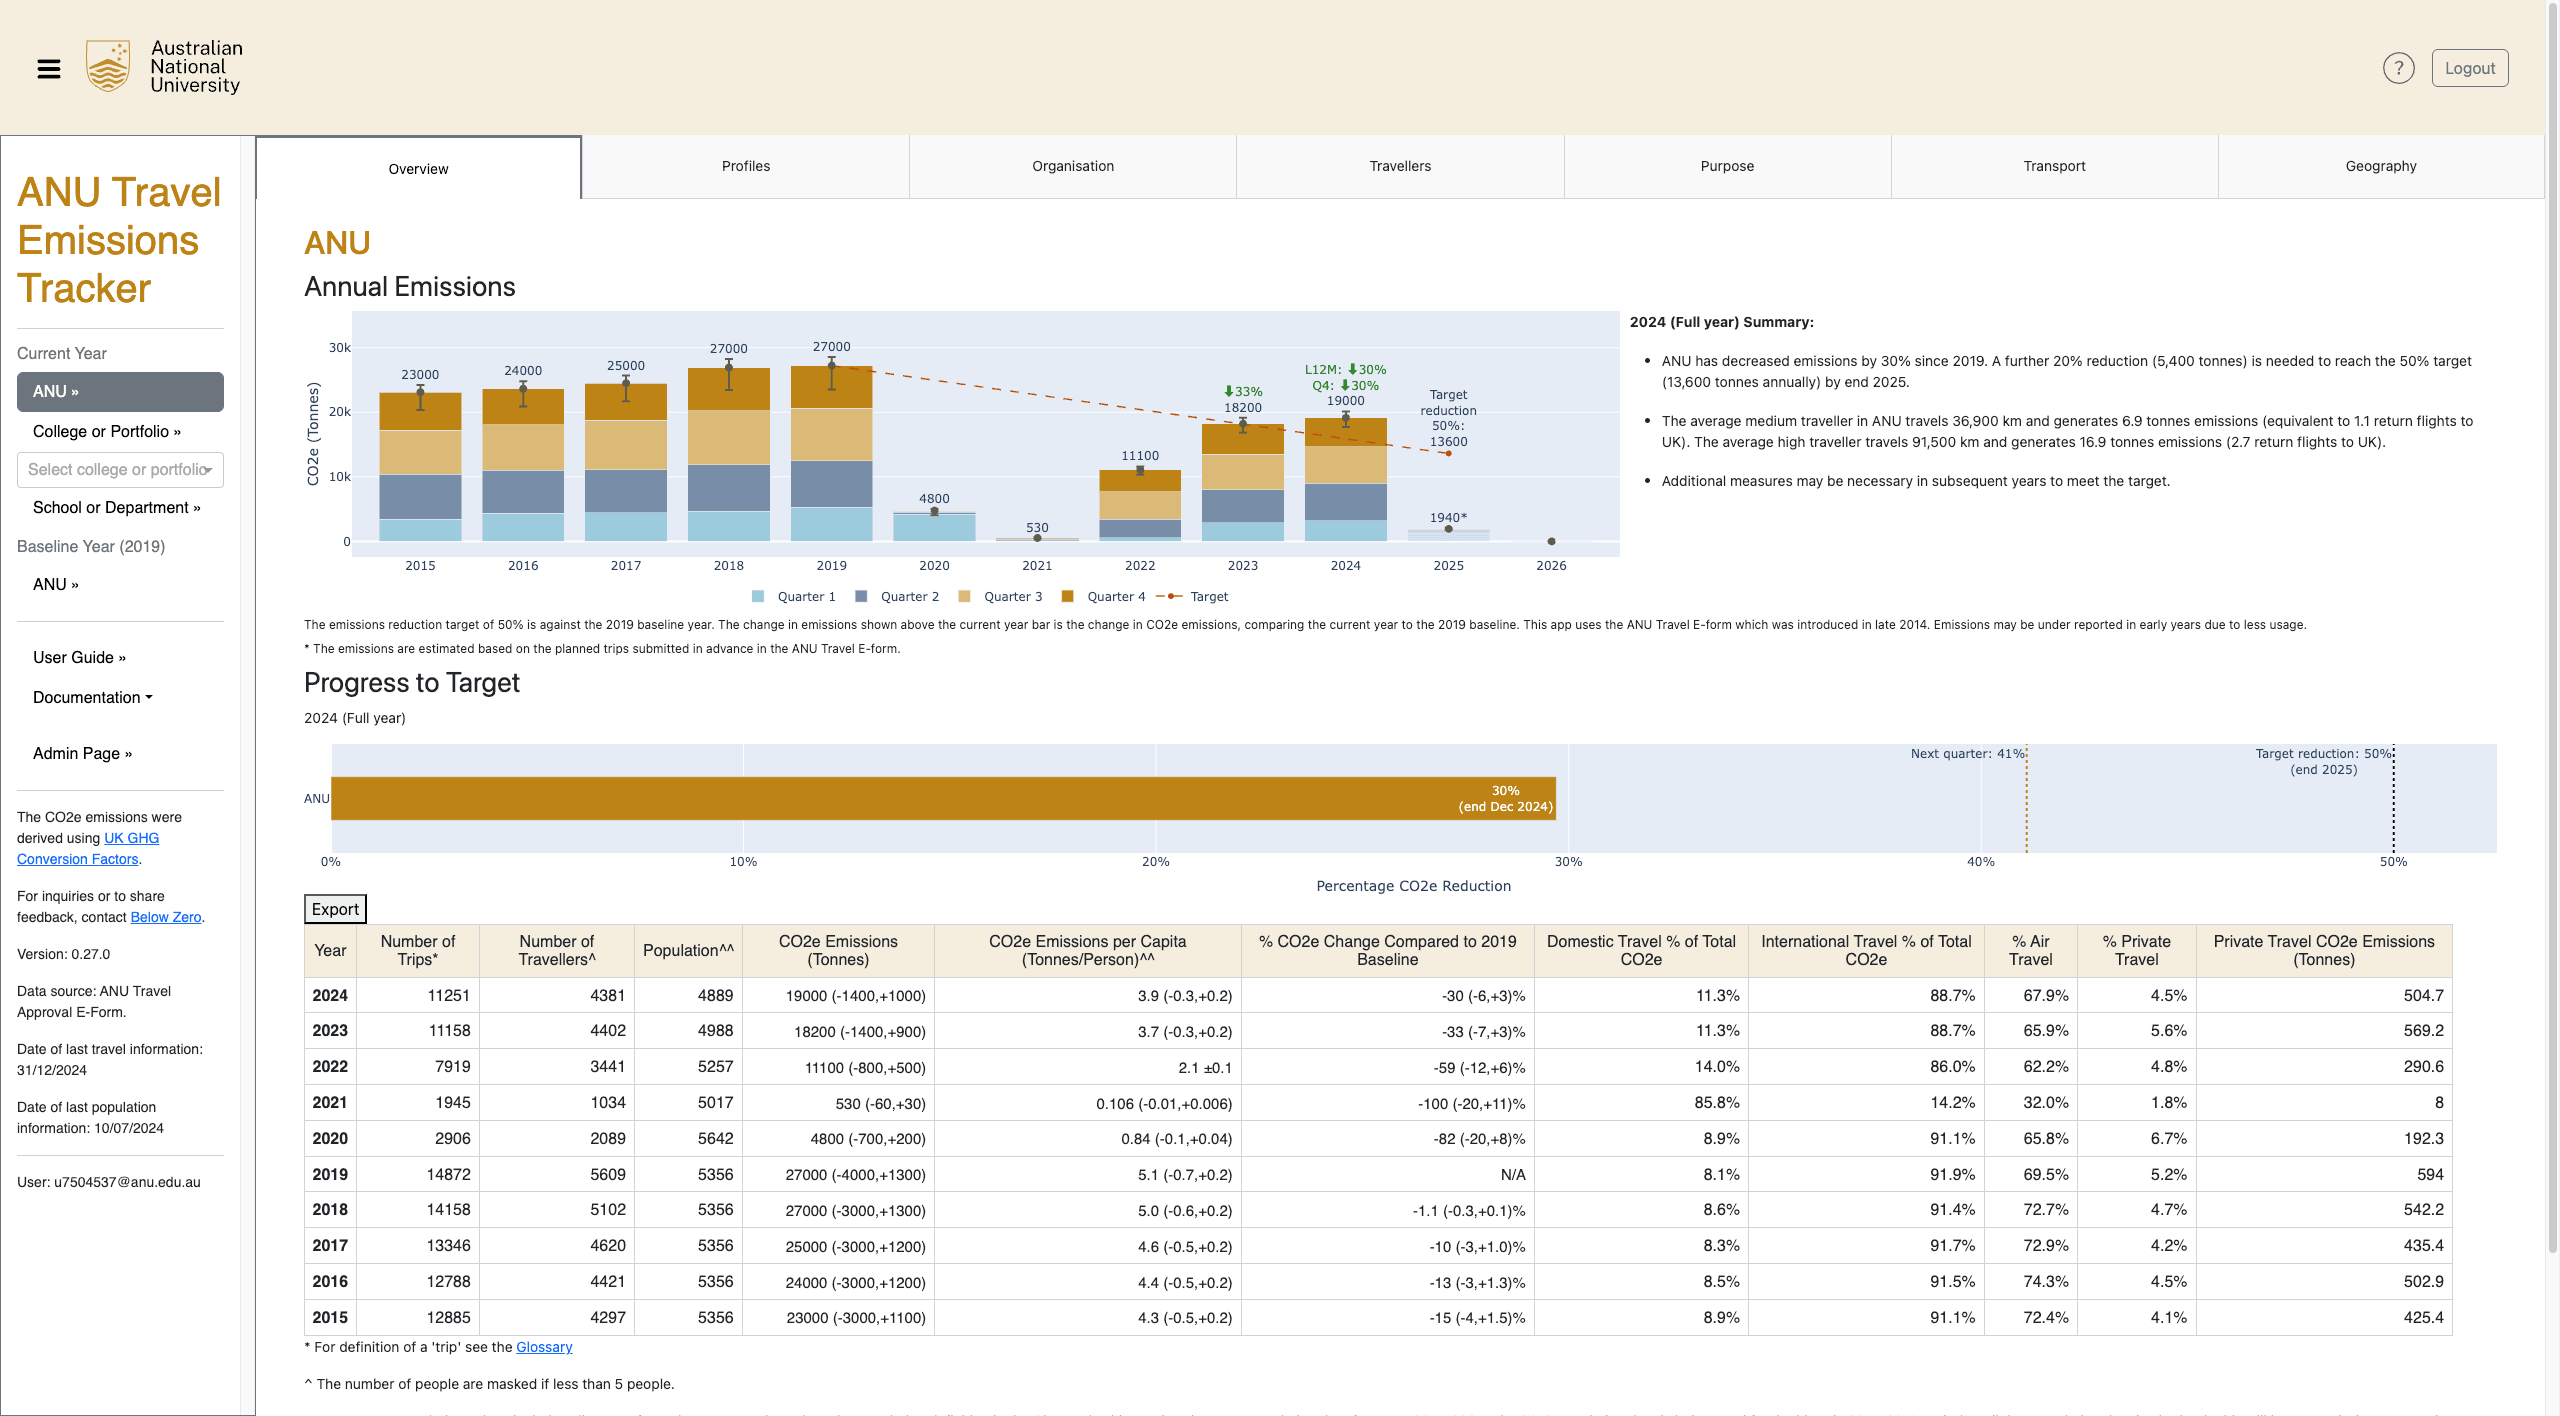Click the % Private Travel column header

click(2136, 951)
